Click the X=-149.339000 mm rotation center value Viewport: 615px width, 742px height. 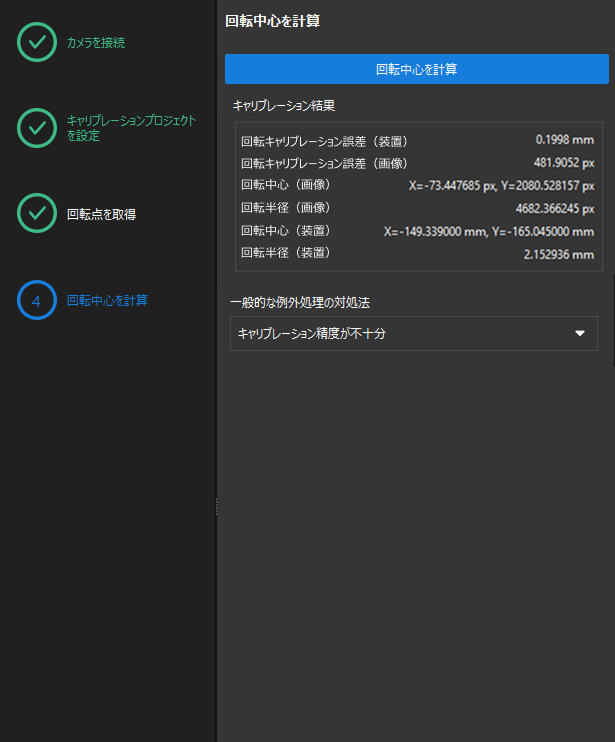click(489, 231)
